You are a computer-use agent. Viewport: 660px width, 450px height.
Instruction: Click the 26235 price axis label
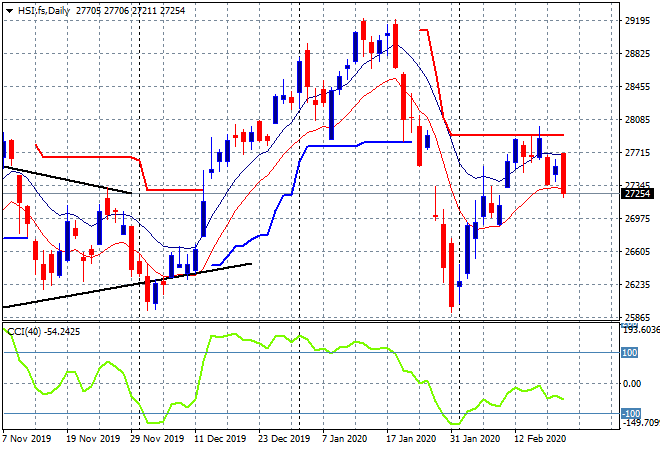click(637, 285)
